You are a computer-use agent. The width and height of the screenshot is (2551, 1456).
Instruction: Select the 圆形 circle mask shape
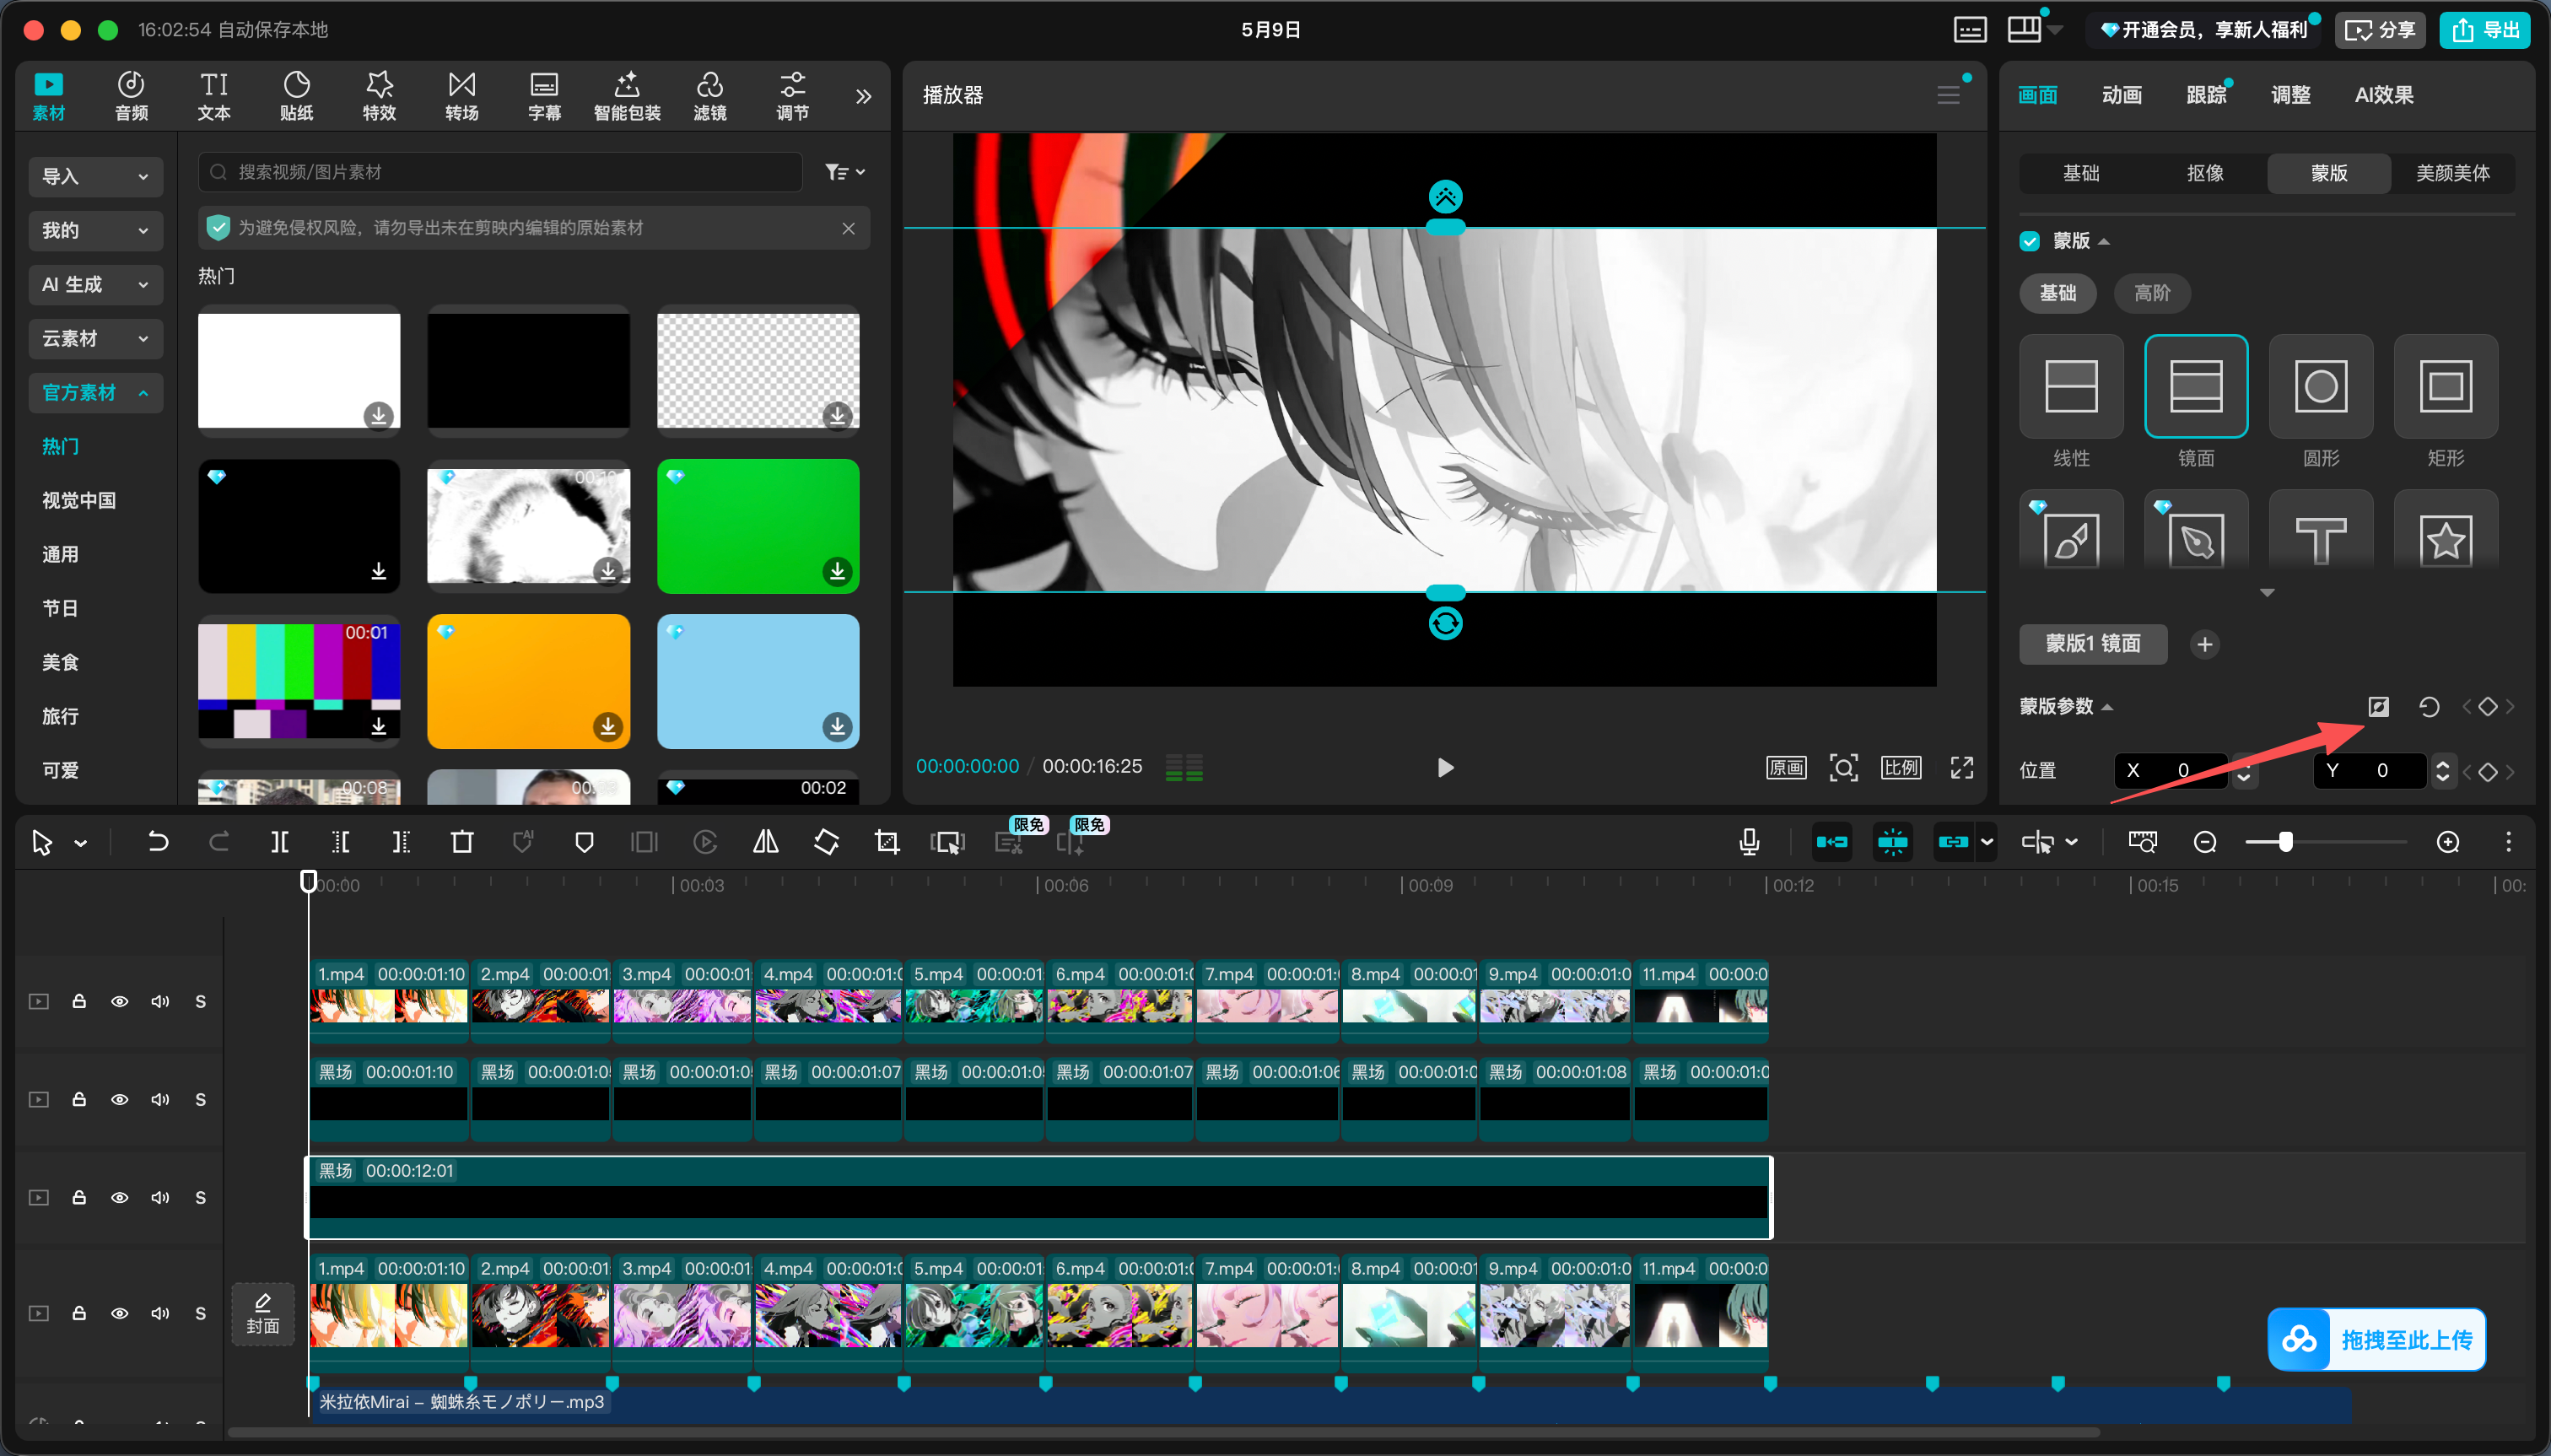click(2321, 386)
